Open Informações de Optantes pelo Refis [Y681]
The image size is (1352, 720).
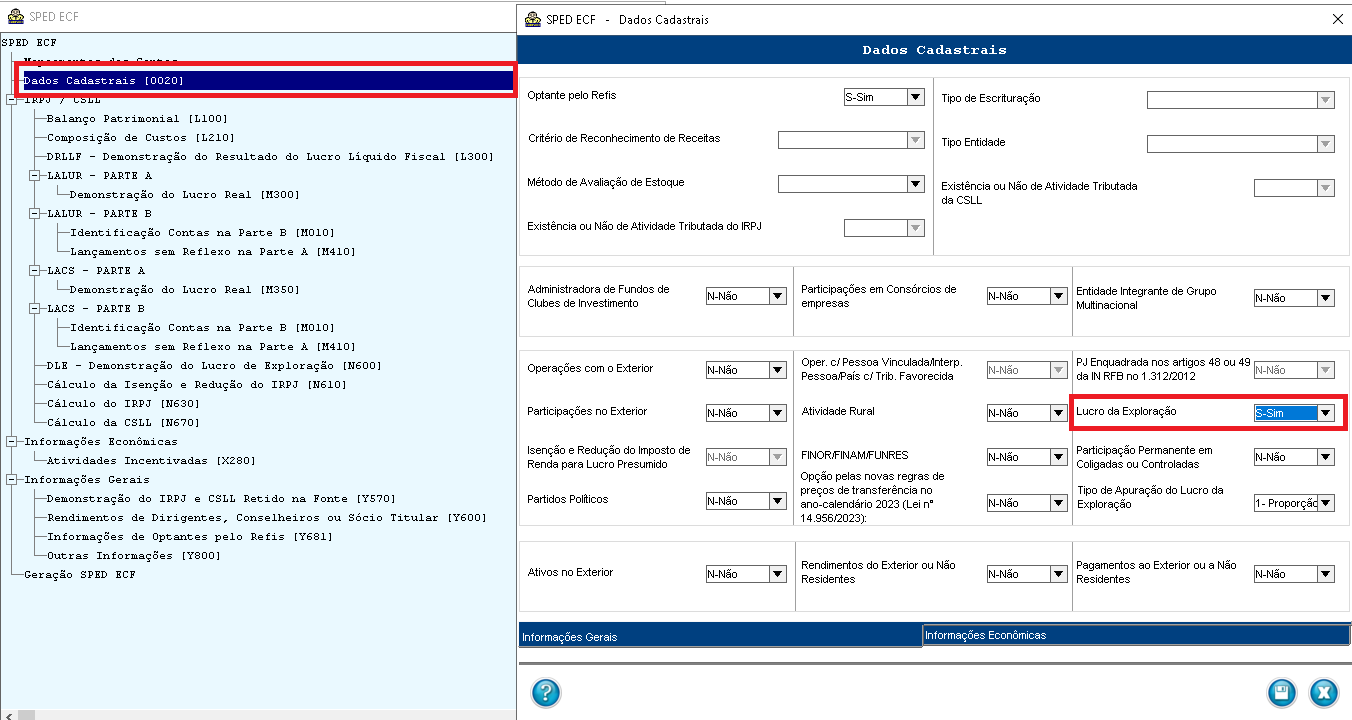[x=190, y=536]
